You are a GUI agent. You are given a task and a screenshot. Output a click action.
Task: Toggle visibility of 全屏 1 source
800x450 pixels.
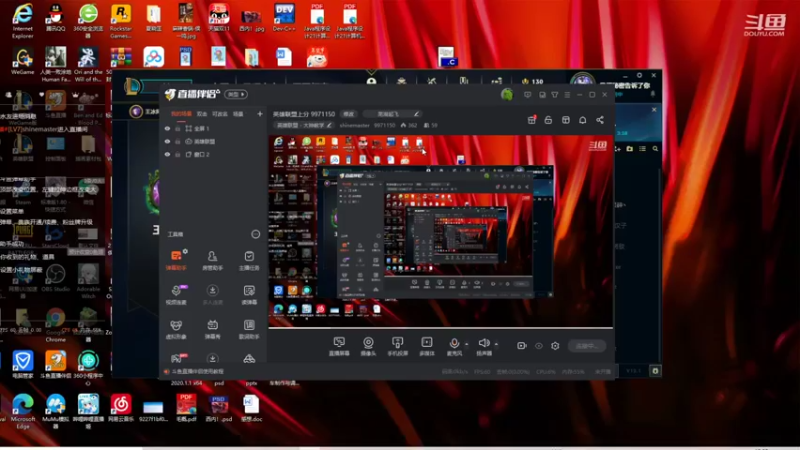(x=167, y=129)
